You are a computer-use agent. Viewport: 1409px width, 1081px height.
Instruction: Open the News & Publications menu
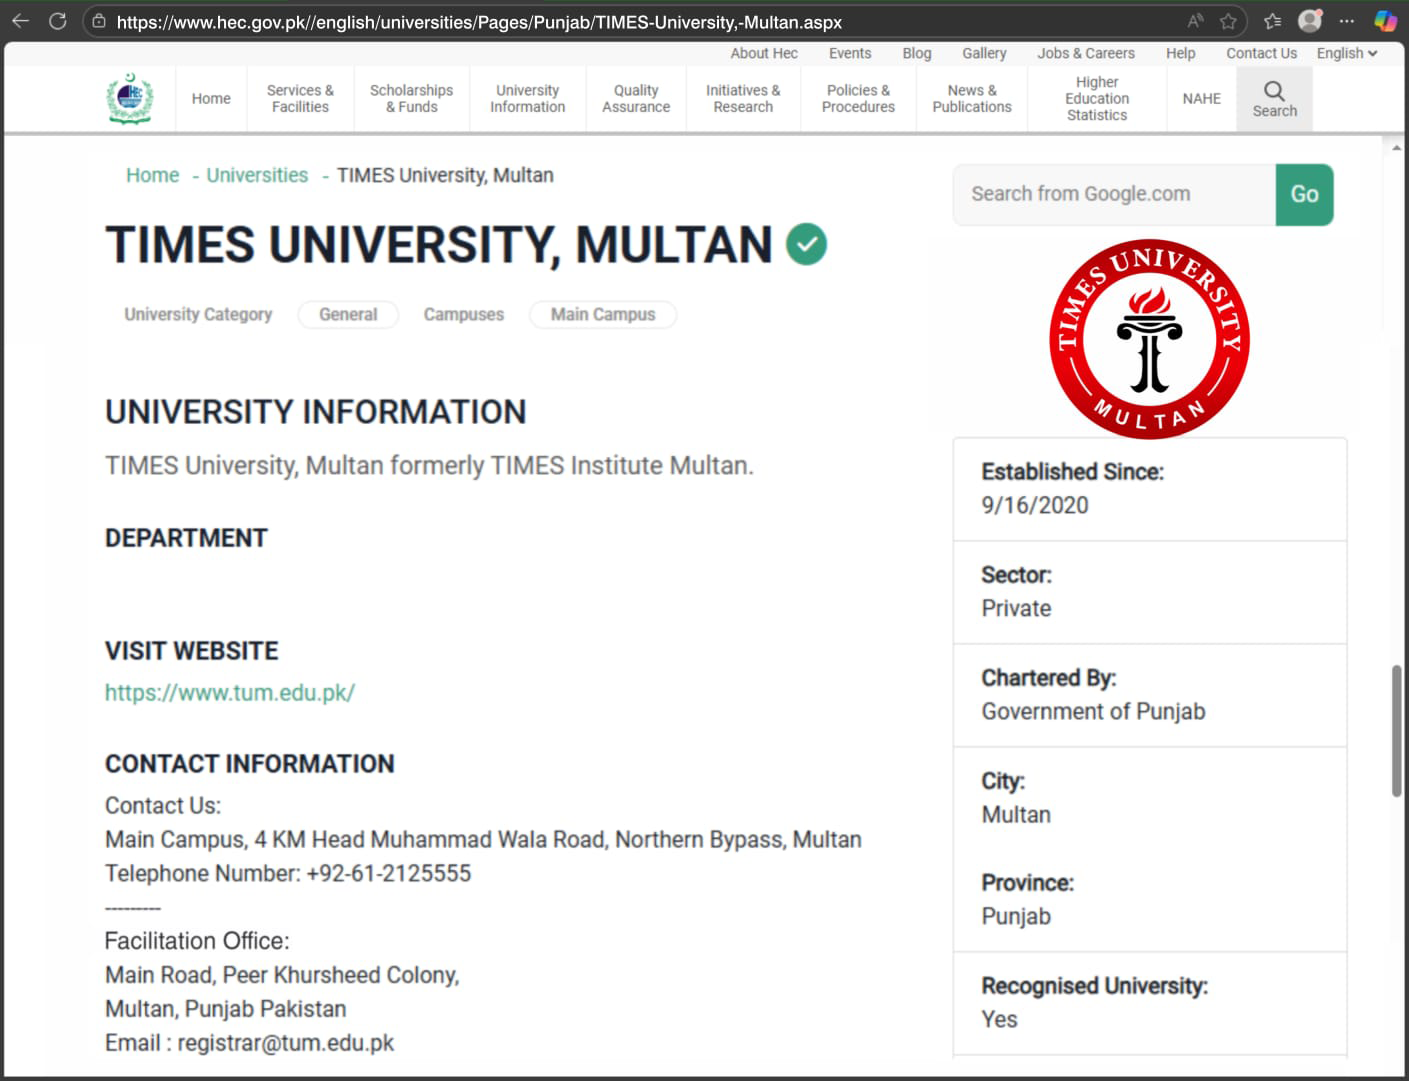click(x=972, y=98)
